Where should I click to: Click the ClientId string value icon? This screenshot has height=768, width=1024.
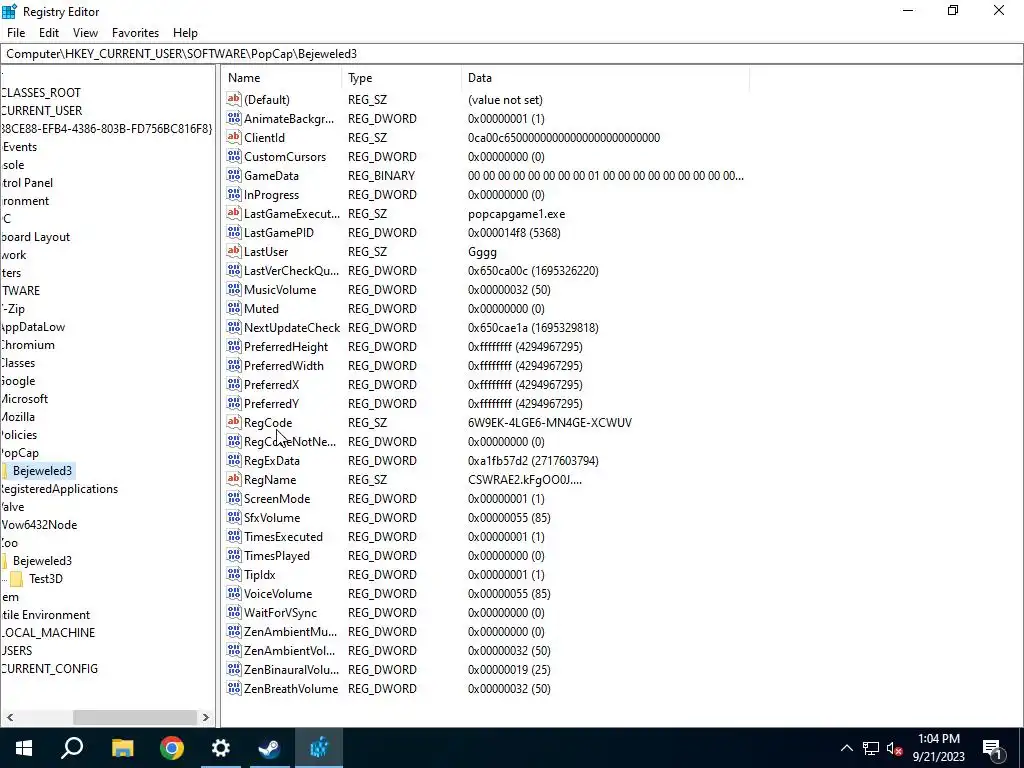click(234, 137)
